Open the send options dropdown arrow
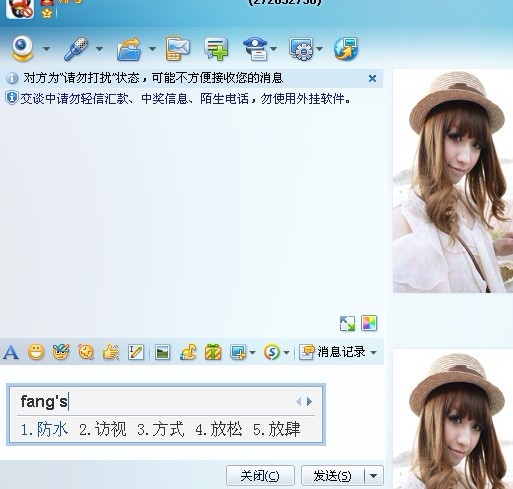The image size is (513, 489). point(374,476)
